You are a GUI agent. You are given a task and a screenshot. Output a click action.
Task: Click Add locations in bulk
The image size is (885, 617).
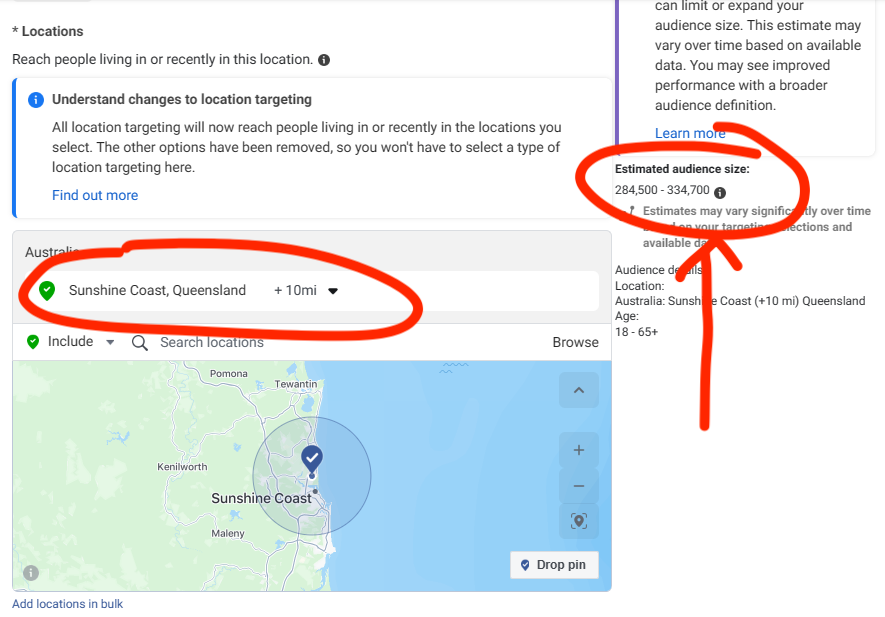pyautogui.click(x=67, y=603)
